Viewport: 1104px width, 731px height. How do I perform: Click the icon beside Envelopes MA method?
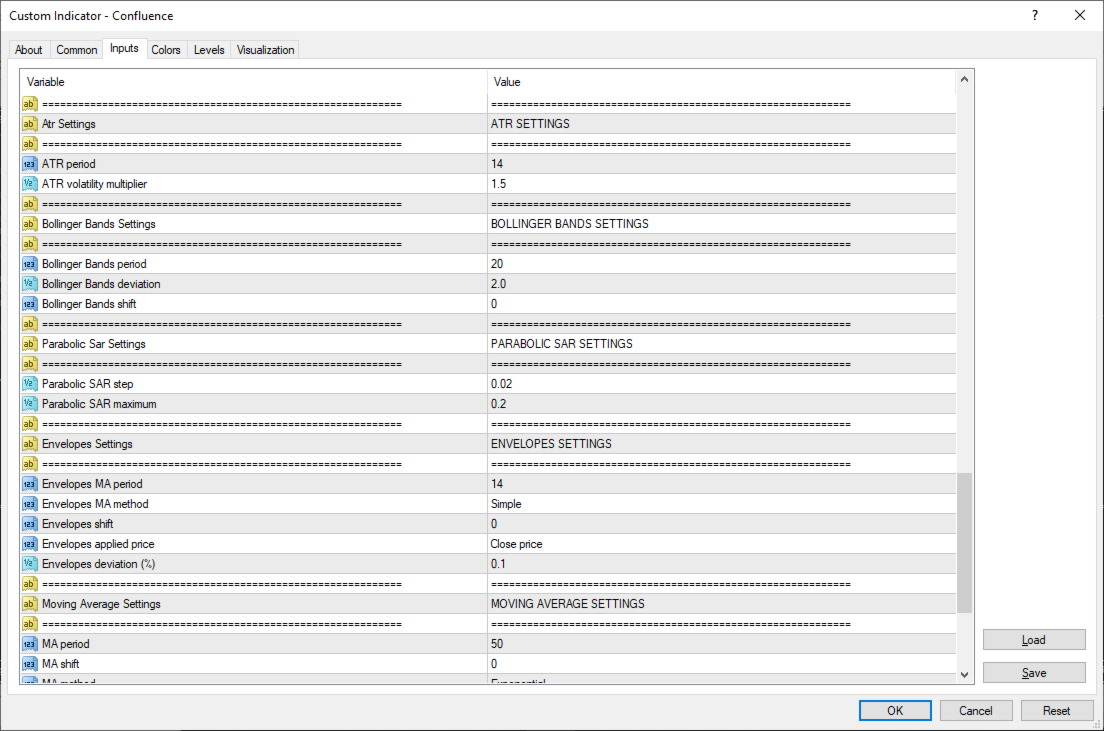click(x=29, y=504)
